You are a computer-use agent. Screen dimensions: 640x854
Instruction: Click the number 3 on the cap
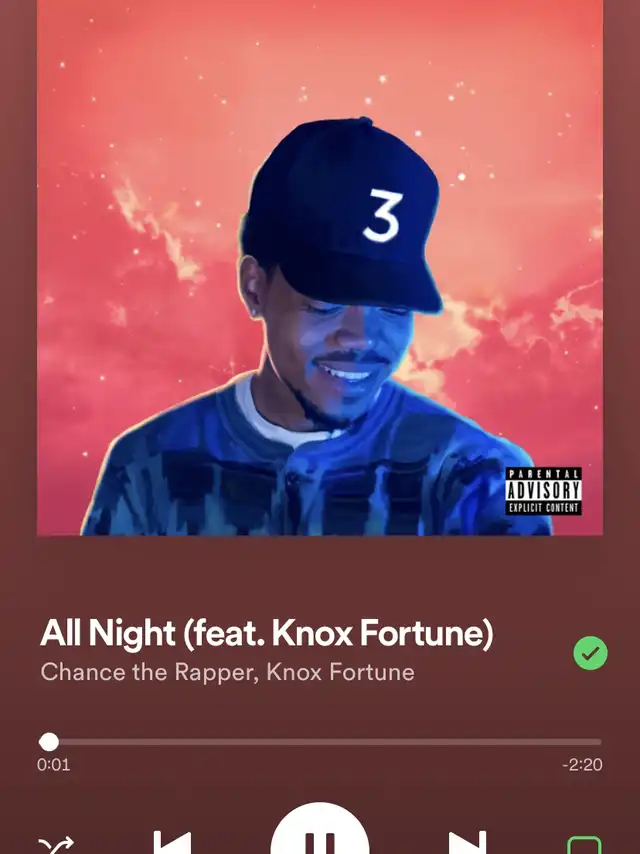click(383, 215)
